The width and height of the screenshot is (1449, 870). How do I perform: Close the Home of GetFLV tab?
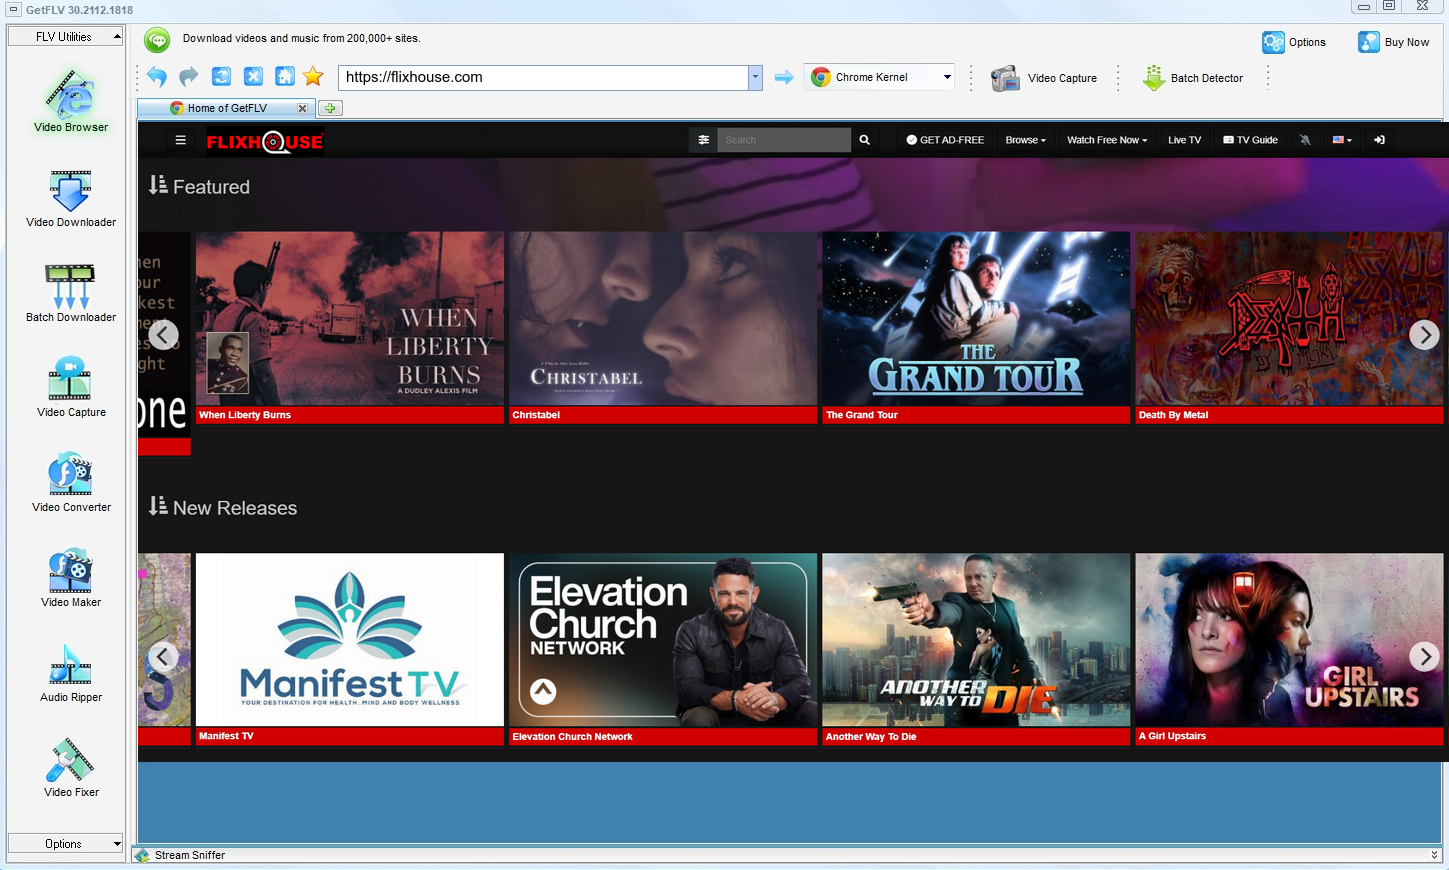(302, 108)
